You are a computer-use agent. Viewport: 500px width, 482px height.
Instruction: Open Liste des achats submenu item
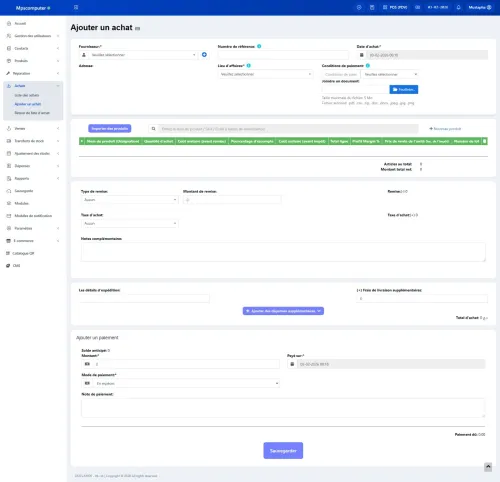[x=27, y=95]
